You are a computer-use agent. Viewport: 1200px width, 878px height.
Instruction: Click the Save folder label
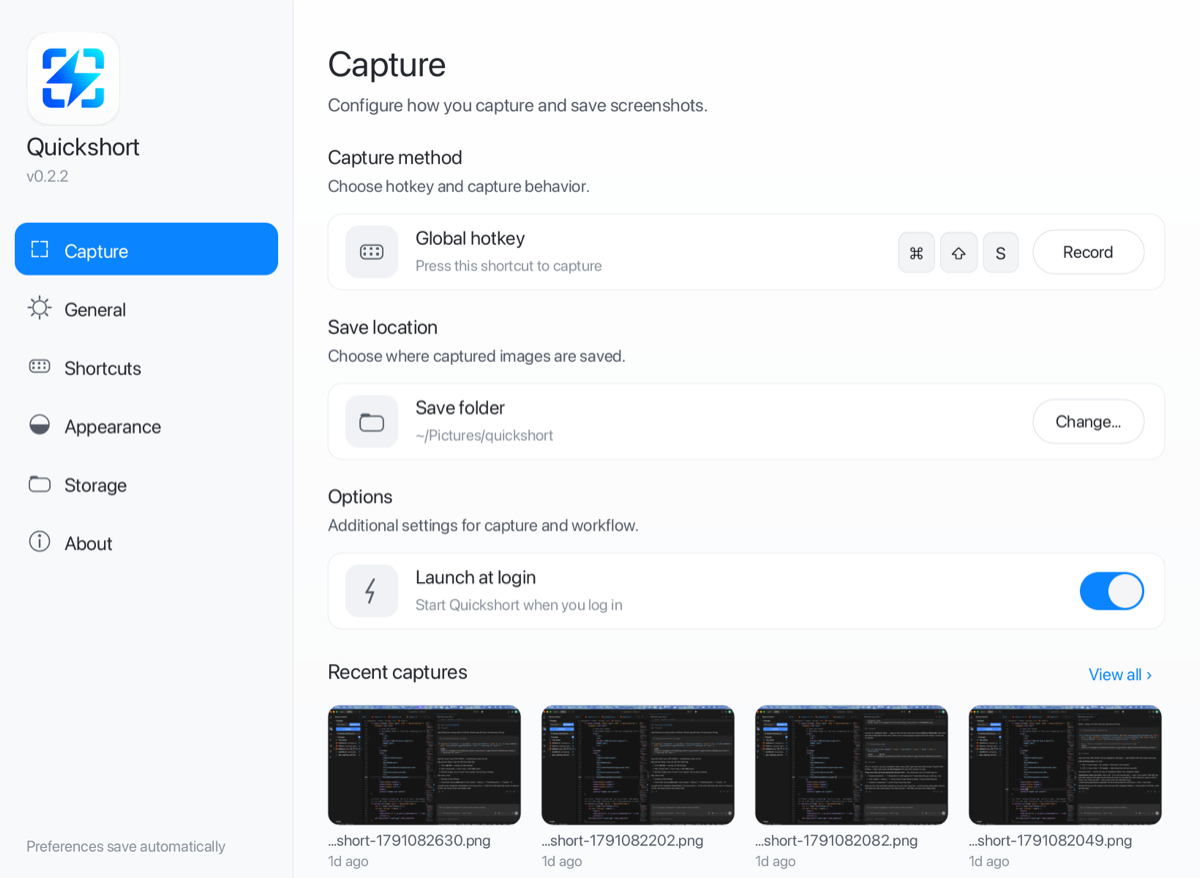(x=460, y=407)
